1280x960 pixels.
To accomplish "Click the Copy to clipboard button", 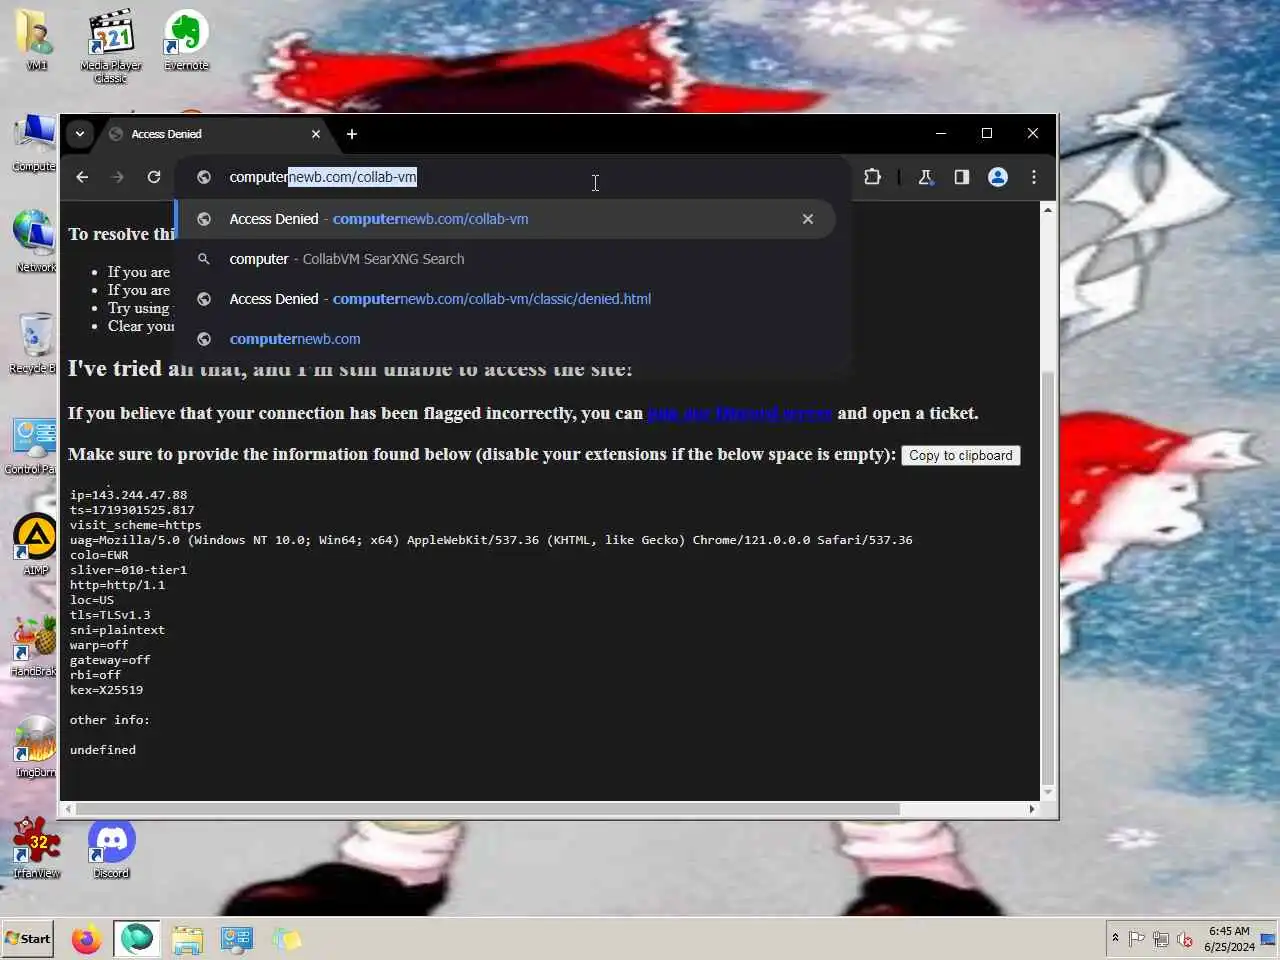I will 960,455.
